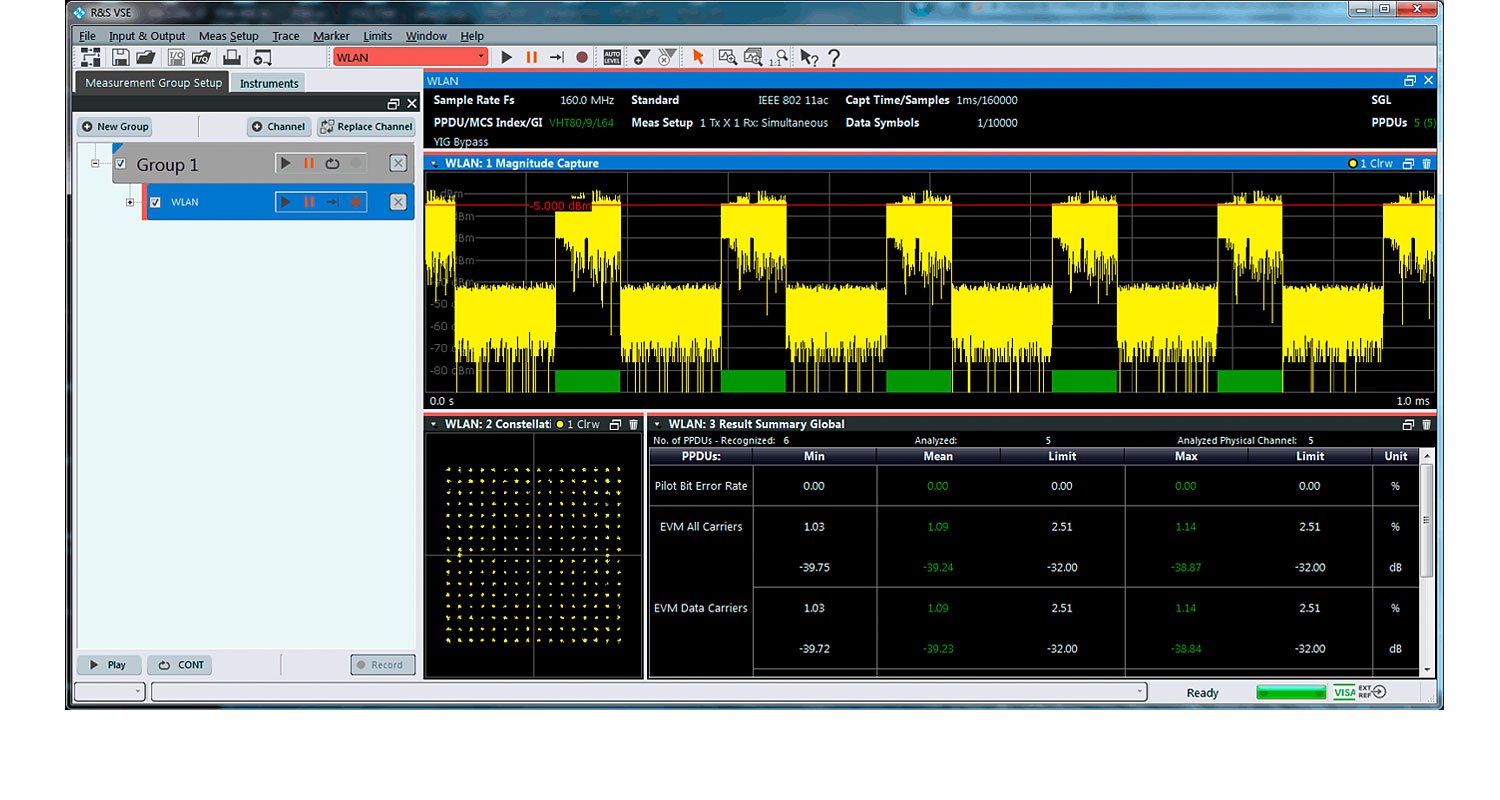Screen dimensions: 1500x800
Task: Open the Meas Setup menu
Action: pyautogui.click(x=228, y=36)
